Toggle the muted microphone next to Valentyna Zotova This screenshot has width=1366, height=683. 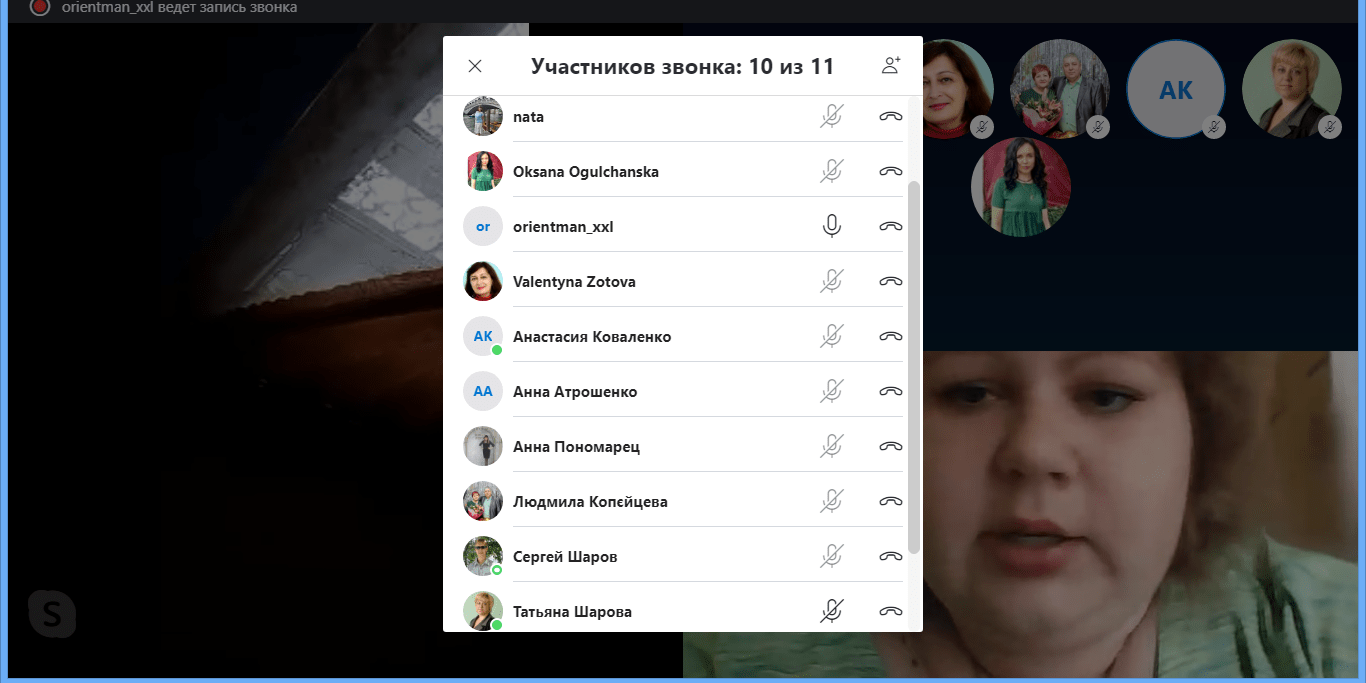point(832,281)
